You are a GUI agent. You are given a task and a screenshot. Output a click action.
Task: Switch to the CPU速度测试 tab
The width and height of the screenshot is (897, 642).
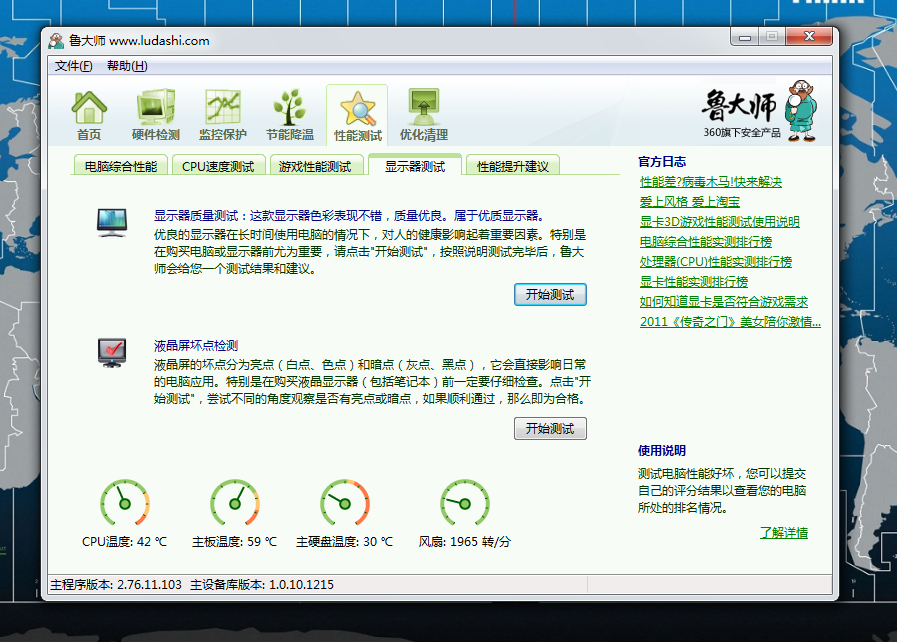[218, 166]
